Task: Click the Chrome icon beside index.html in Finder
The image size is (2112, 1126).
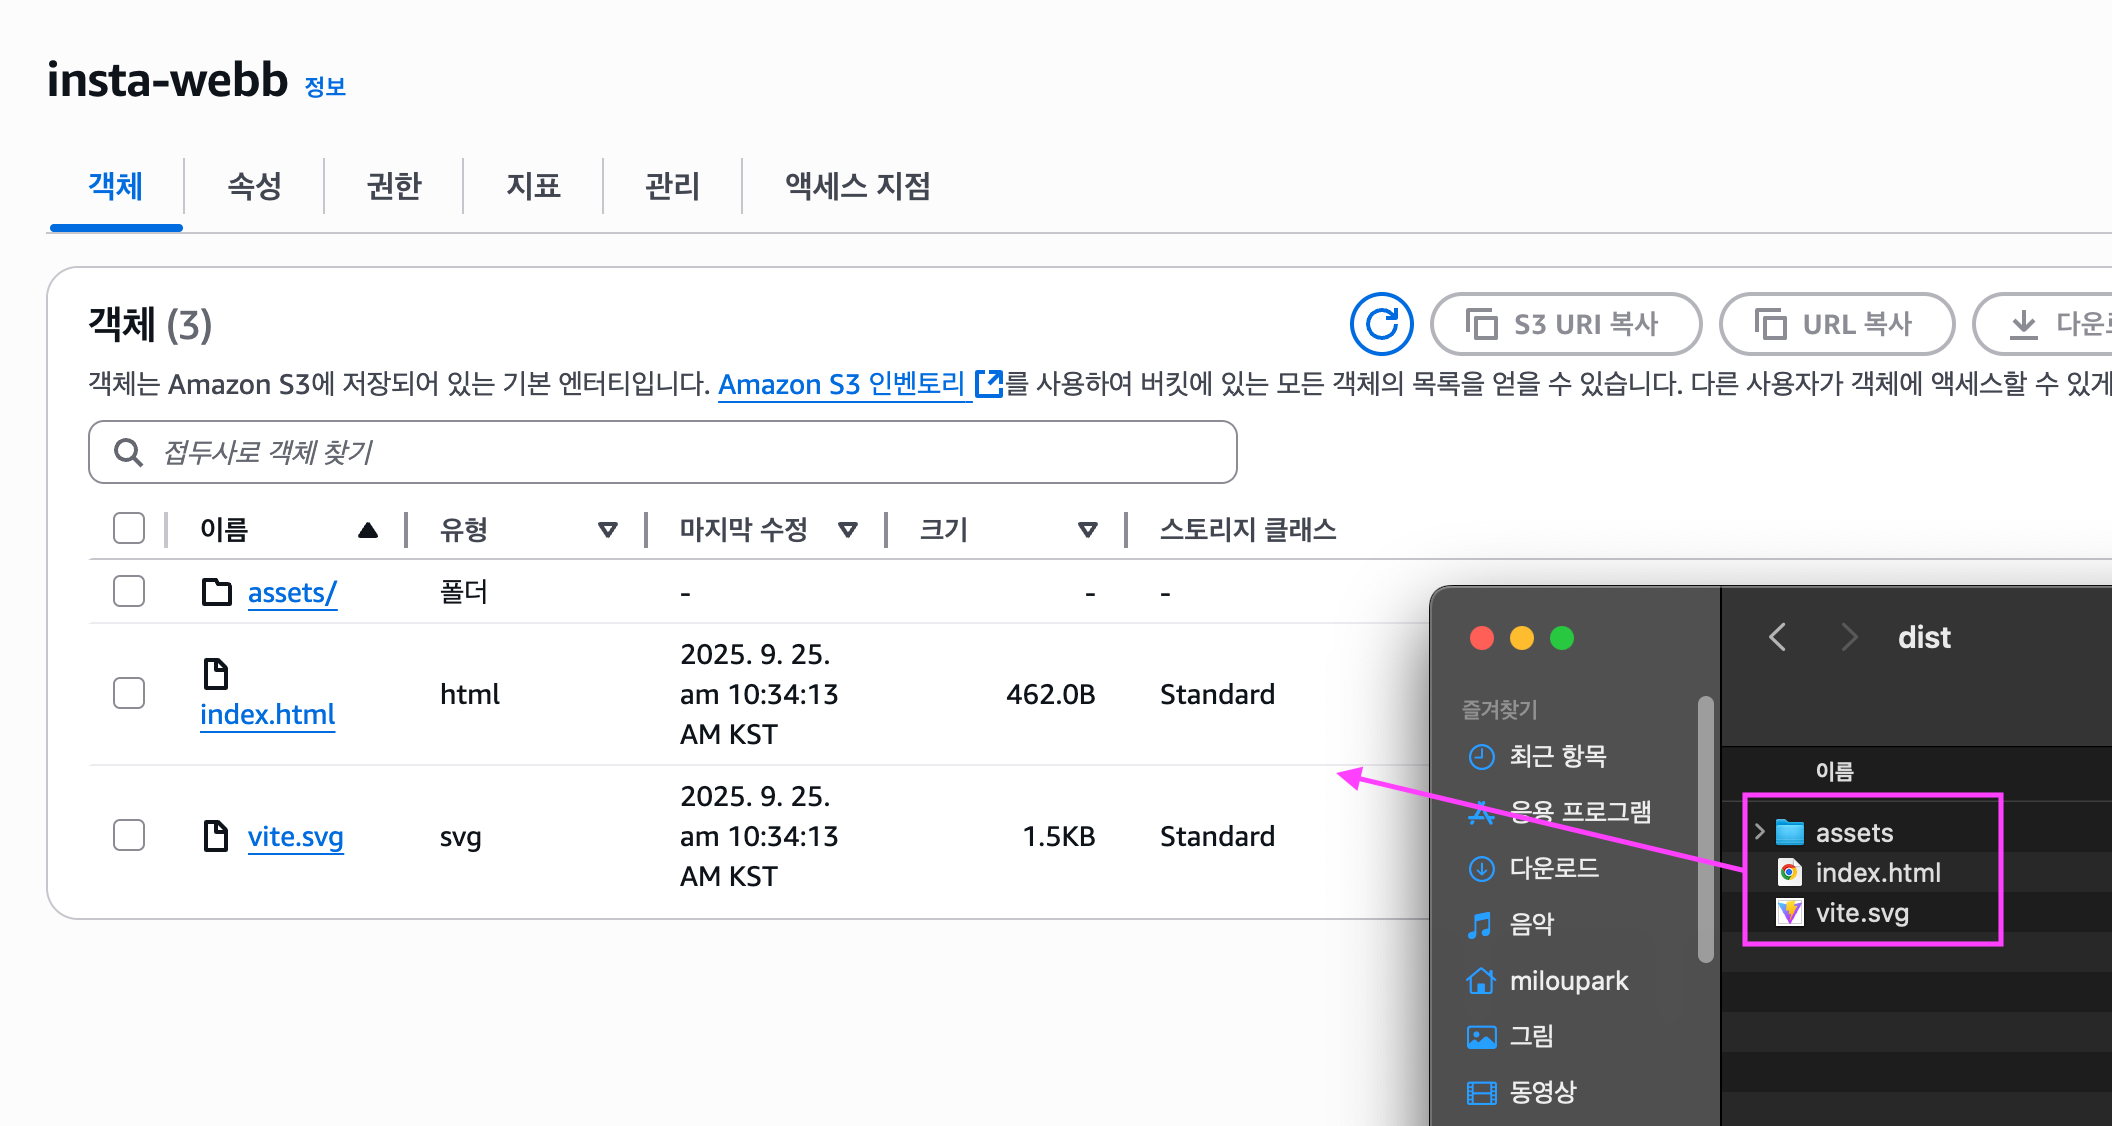Action: tap(1789, 872)
